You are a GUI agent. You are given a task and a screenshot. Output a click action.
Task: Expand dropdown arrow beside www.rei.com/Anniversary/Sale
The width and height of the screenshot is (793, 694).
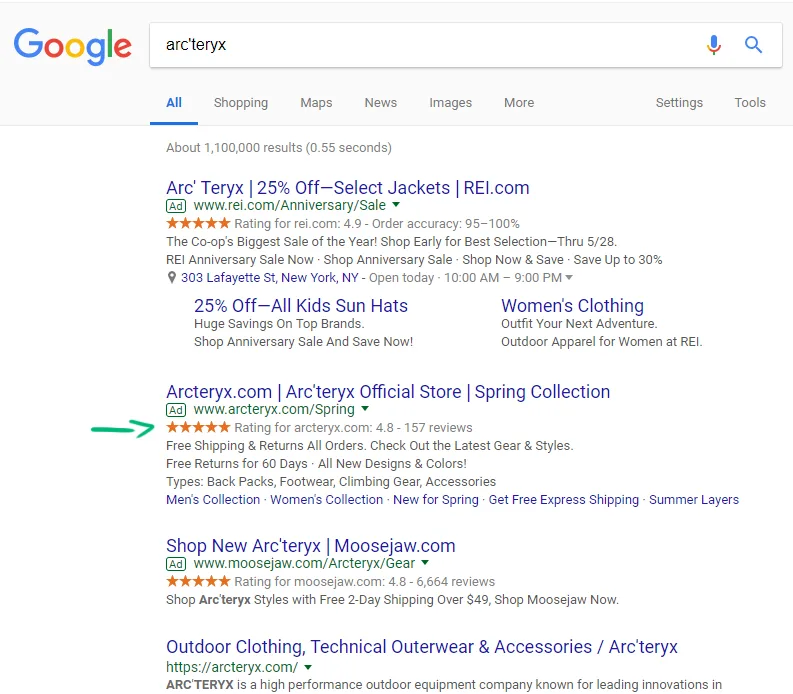click(x=396, y=205)
